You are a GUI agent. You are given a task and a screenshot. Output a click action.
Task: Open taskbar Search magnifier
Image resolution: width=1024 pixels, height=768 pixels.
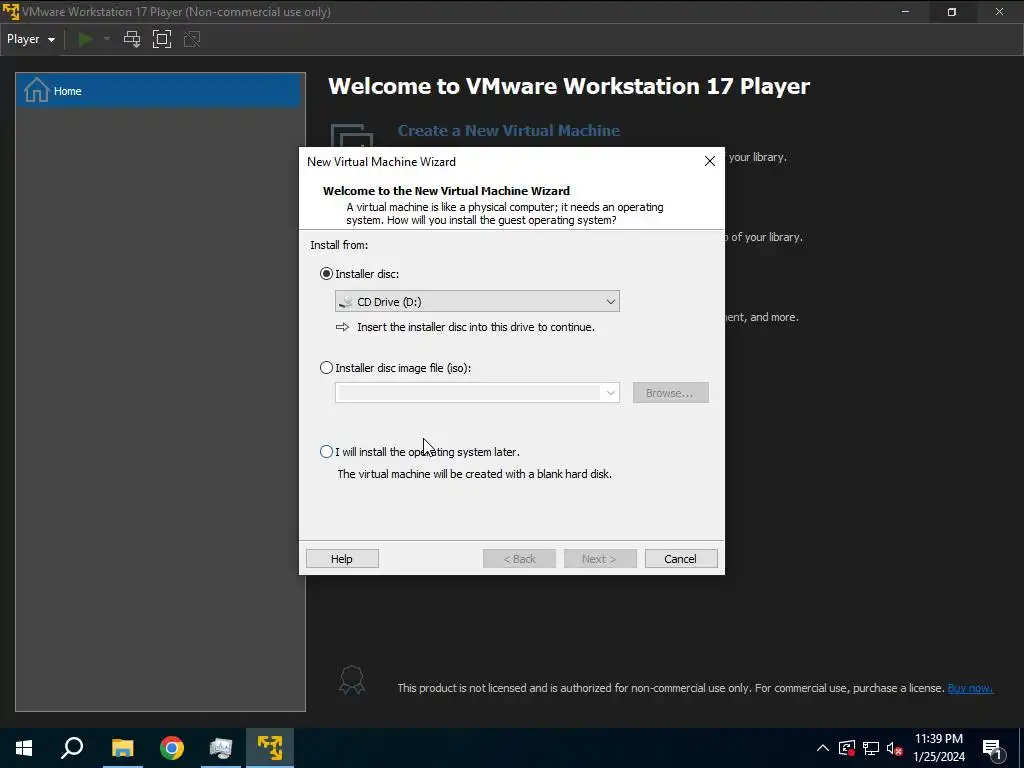coord(72,748)
